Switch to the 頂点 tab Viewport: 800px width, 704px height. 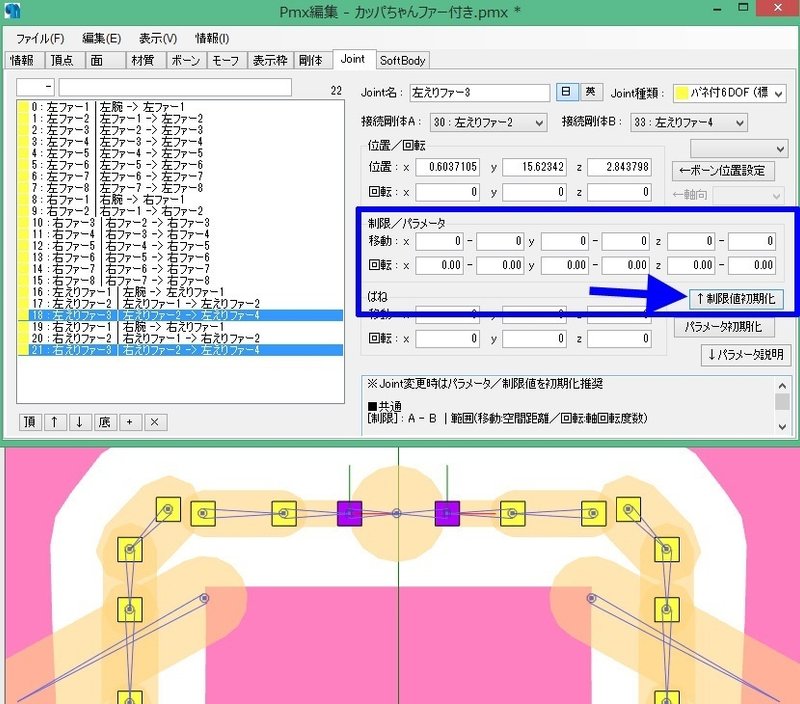click(64, 60)
